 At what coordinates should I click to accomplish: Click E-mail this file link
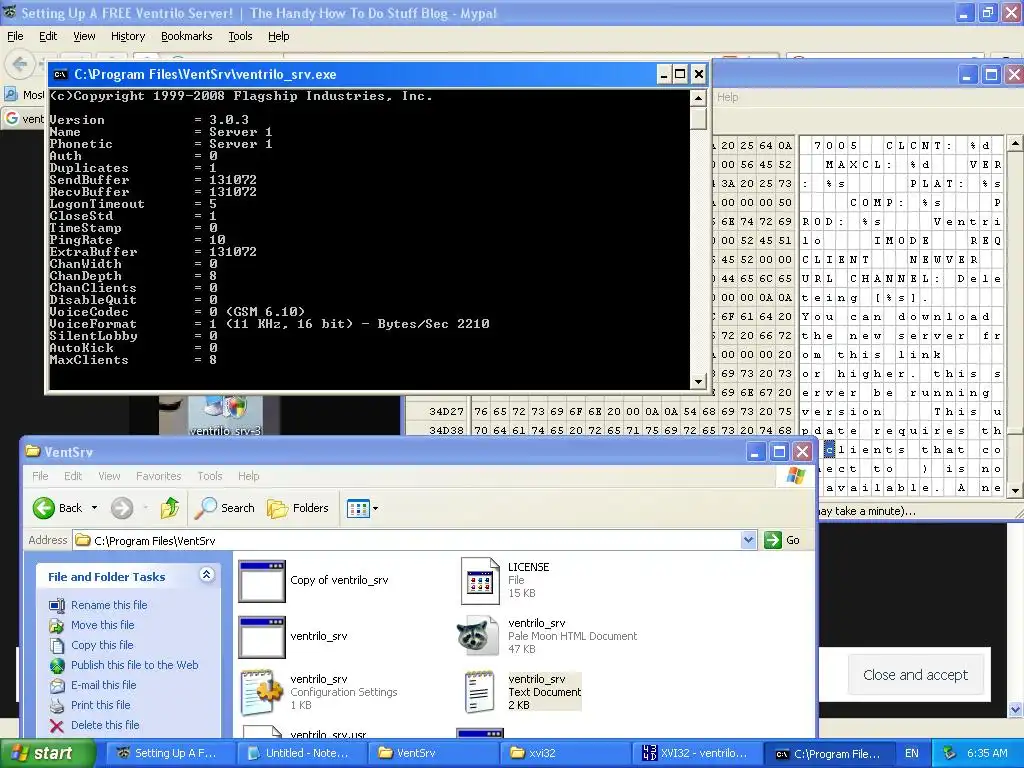104,685
